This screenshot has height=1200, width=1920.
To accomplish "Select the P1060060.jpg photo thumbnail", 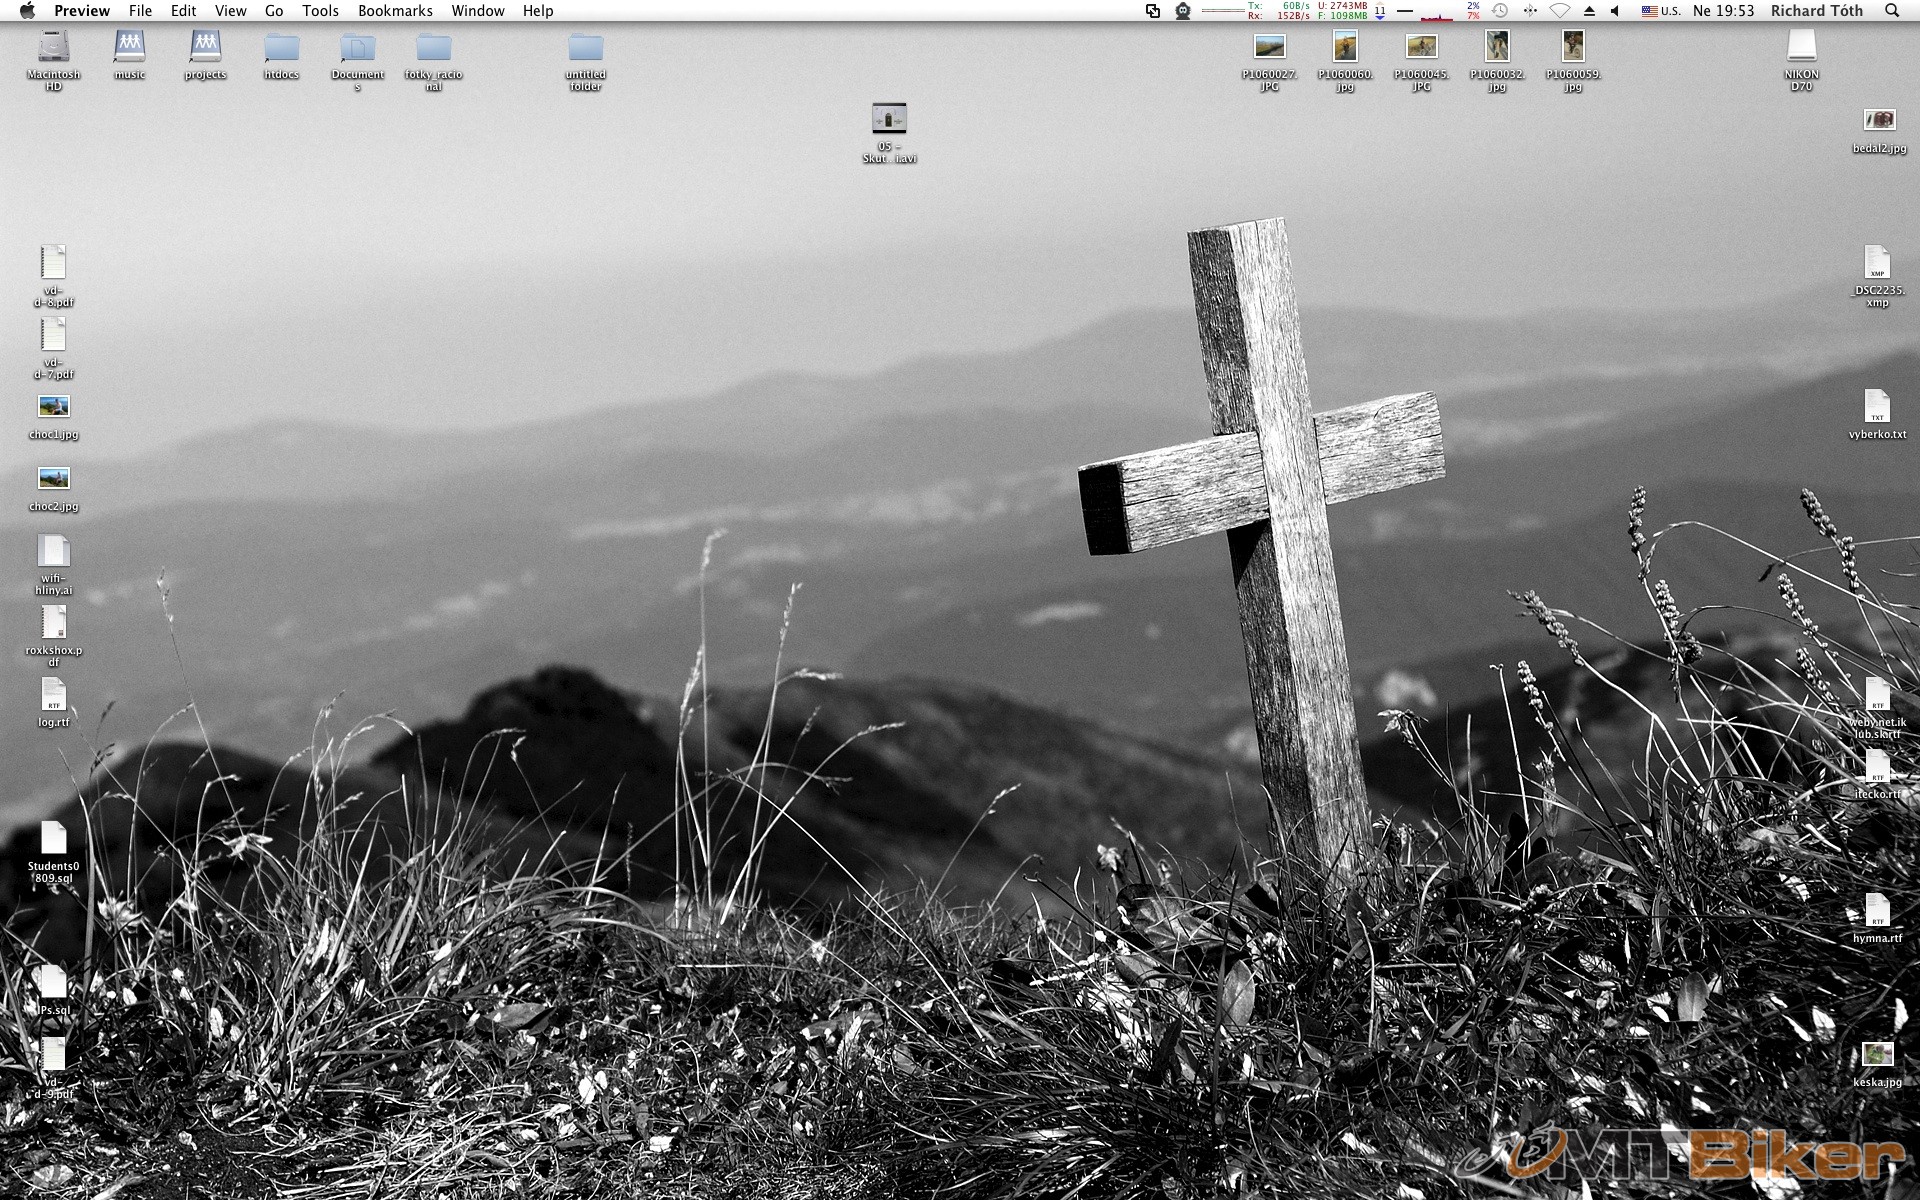I will (1345, 47).
